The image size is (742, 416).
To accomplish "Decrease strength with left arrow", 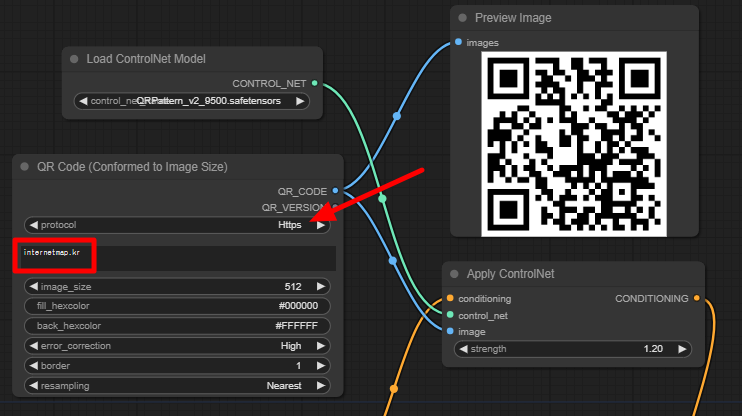I will (463, 349).
